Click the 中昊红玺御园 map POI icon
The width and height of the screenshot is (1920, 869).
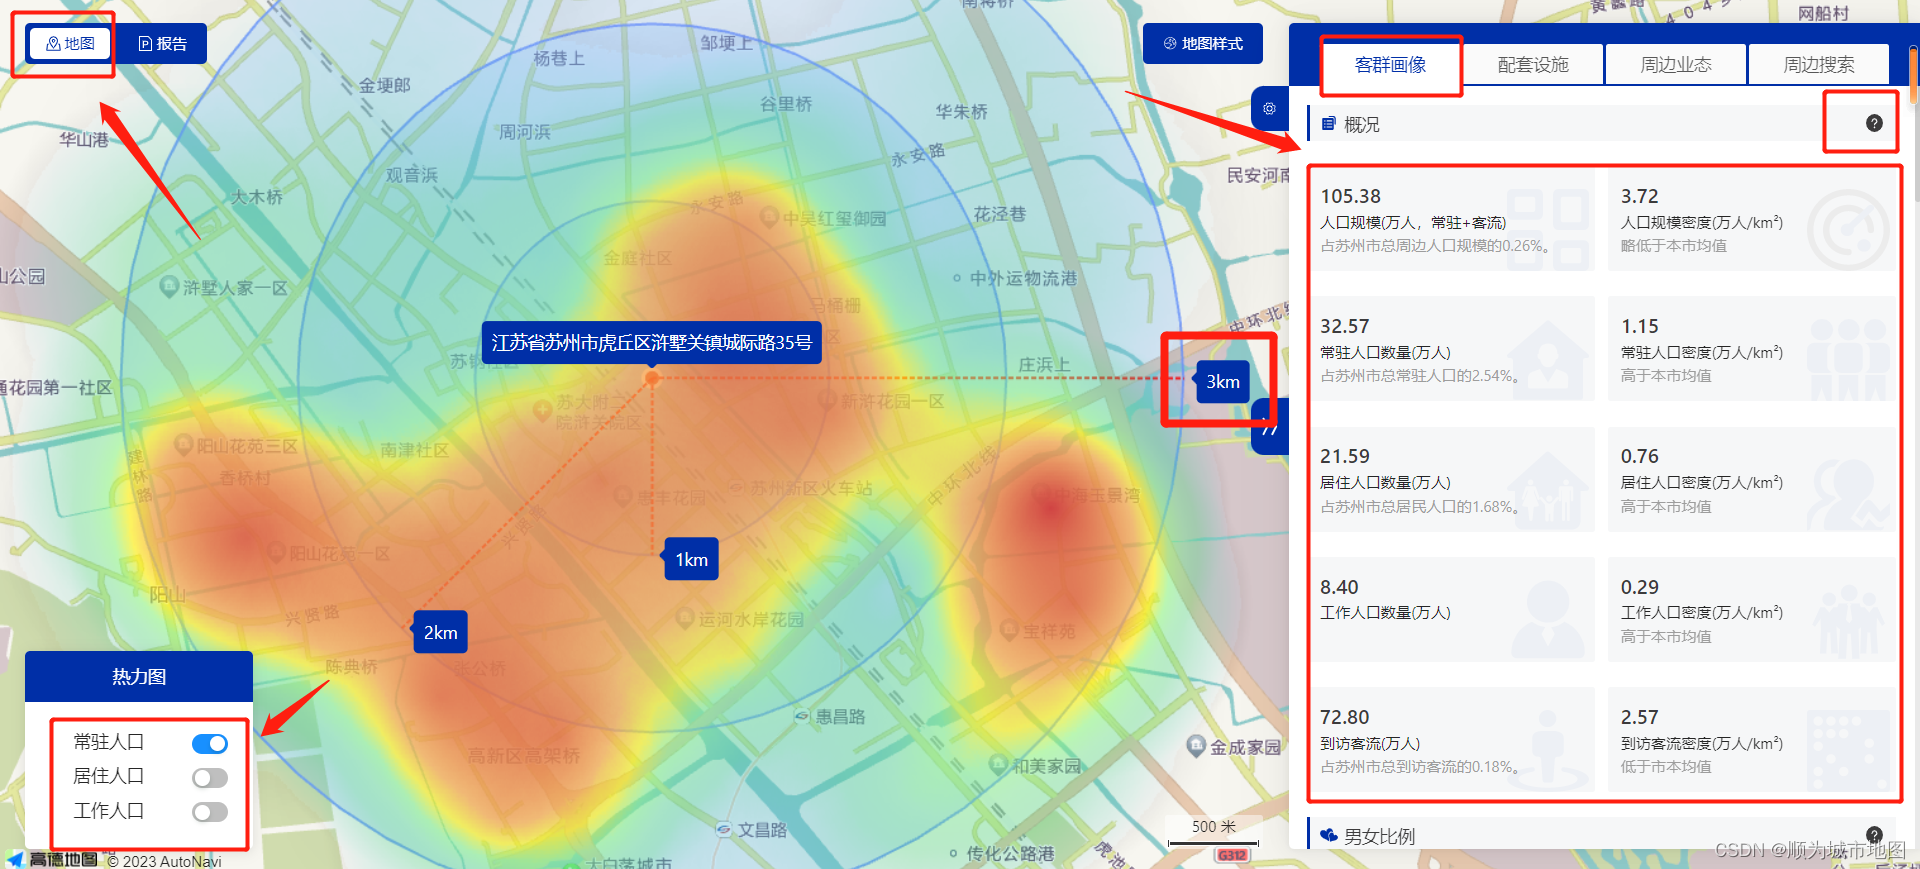pyautogui.click(x=769, y=217)
